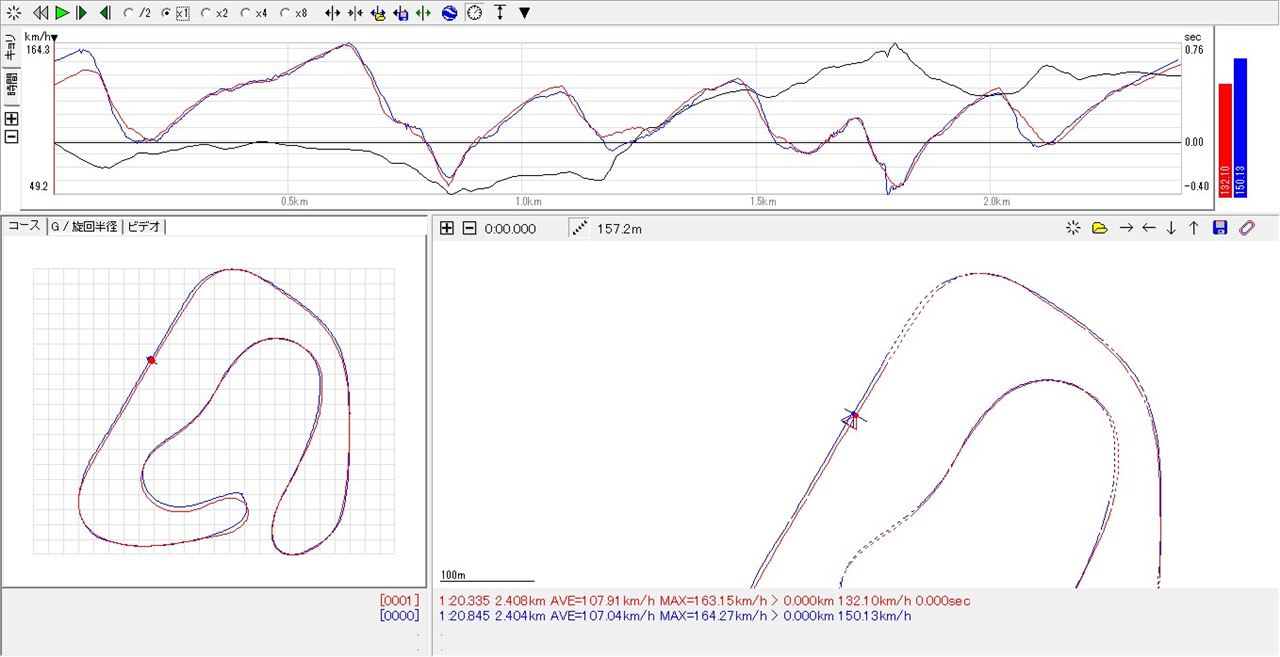This screenshot has height=657, width=1280.
Task: Step backward one frame
Action: click(x=105, y=13)
